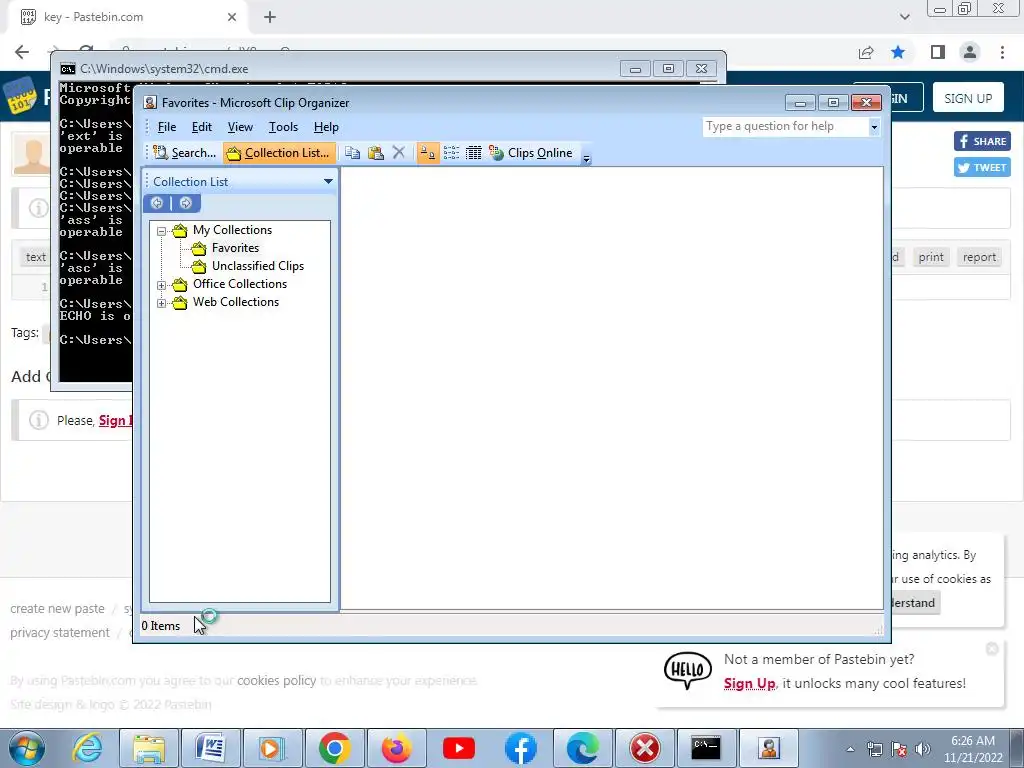The height and width of the screenshot is (768, 1024).
Task: Open the help question dropdown arrow
Action: click(x=874, y=127)
